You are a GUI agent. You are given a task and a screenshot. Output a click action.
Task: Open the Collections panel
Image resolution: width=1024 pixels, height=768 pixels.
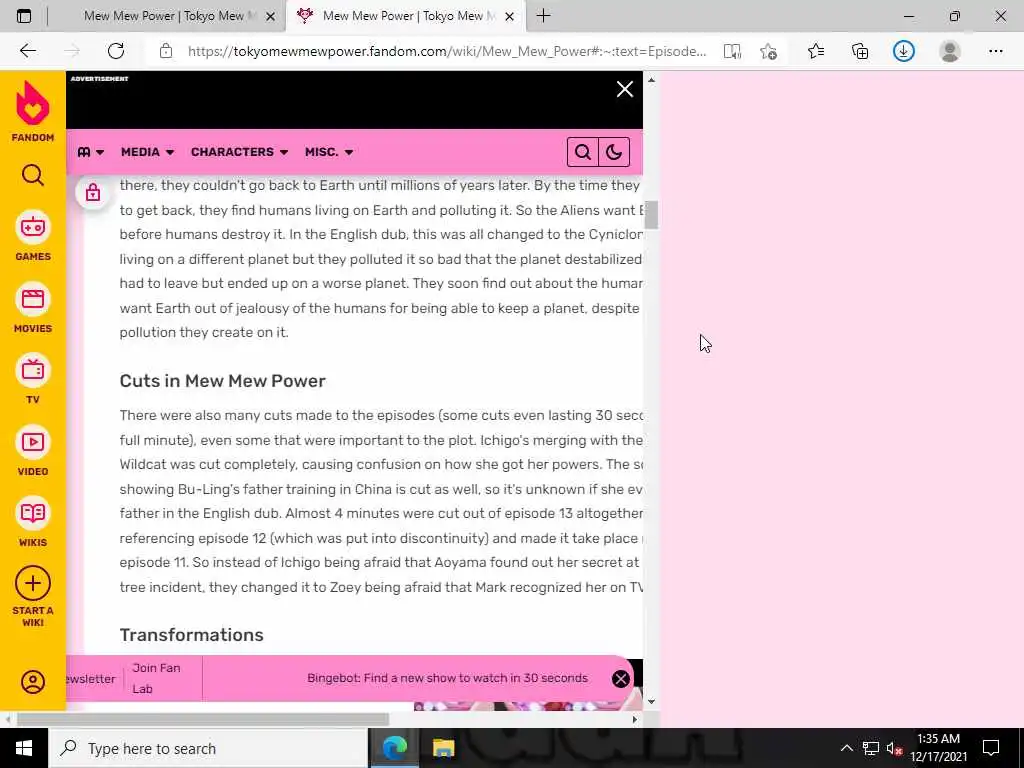(x=860, y=51)
